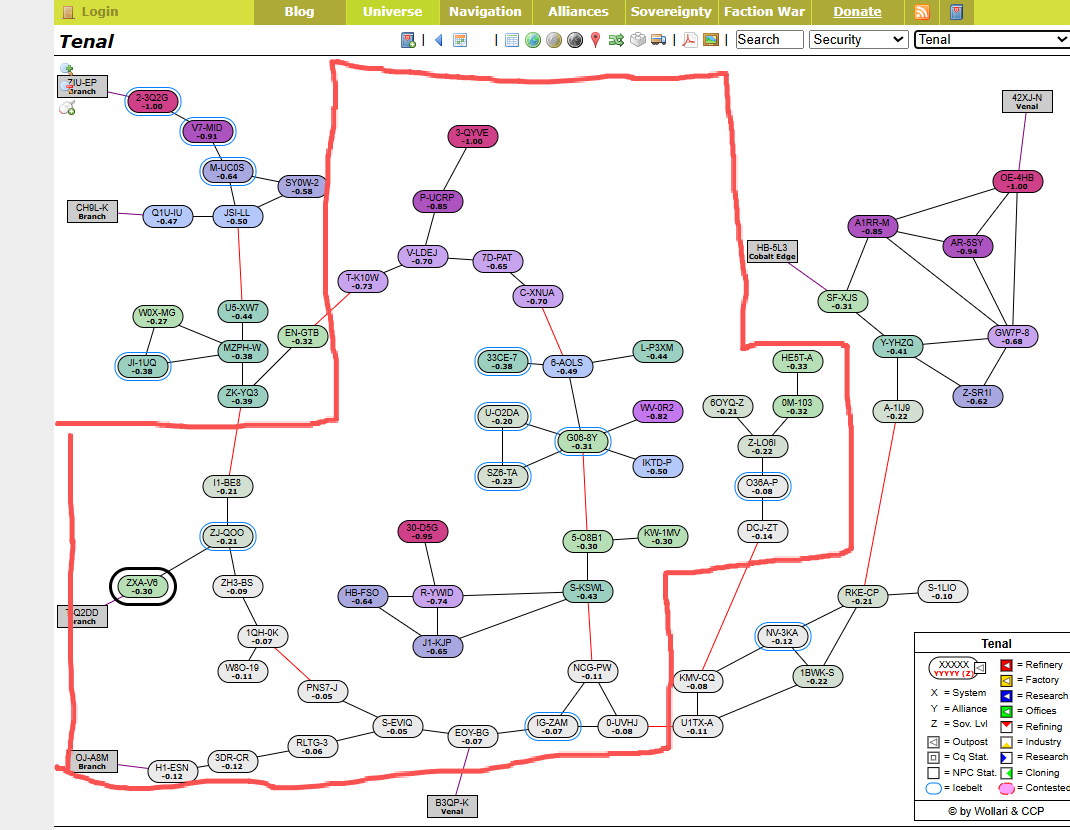The height and width of the screenshot is (830, 1070).
Task: Click the Donate link
Action: click(x=857, y=12)
